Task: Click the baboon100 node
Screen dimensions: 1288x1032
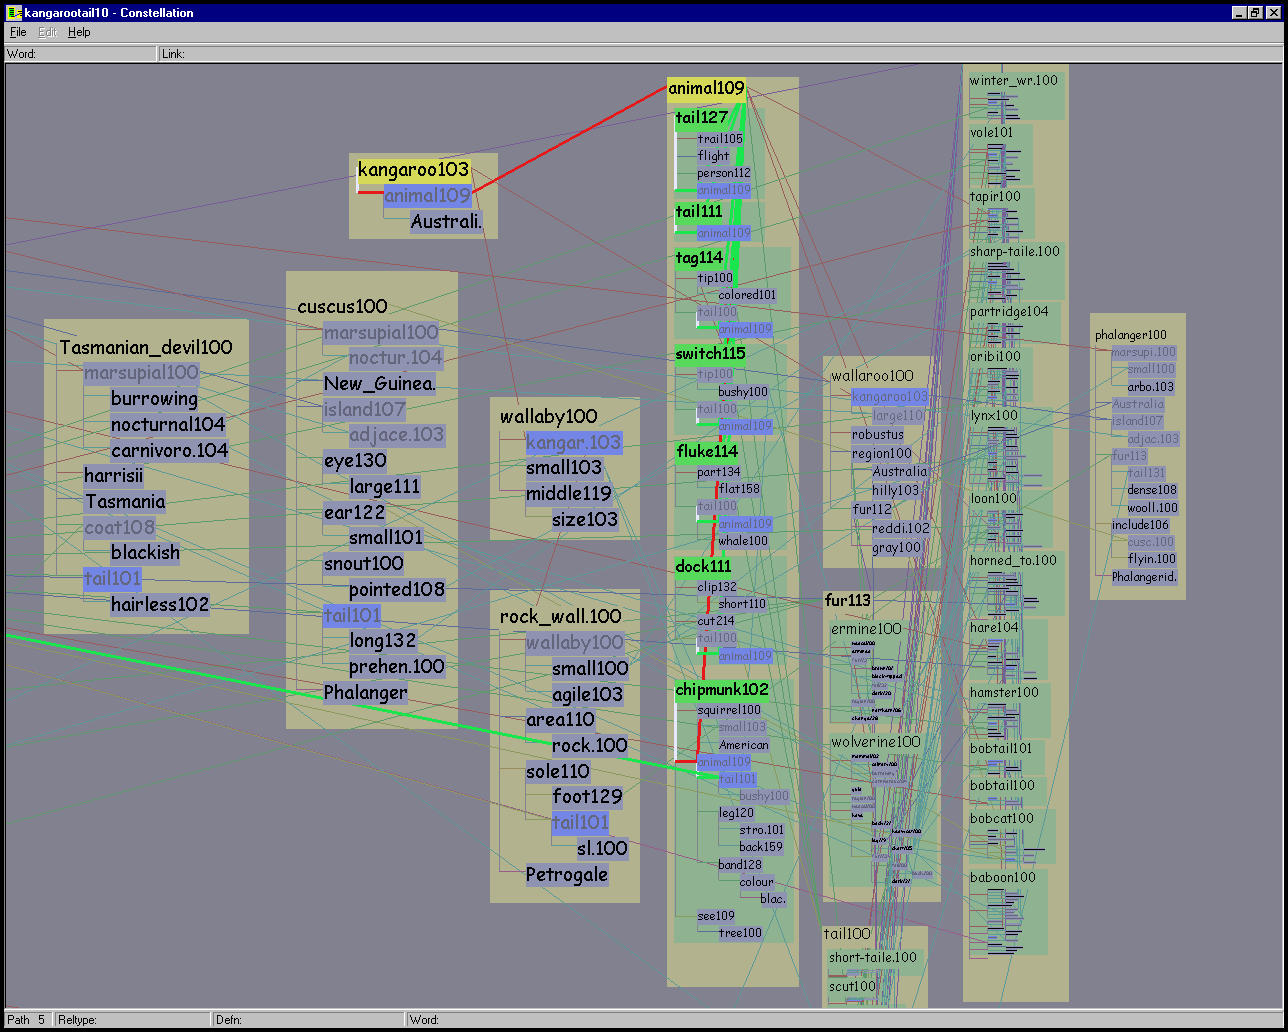Action: coord(1002,877)
